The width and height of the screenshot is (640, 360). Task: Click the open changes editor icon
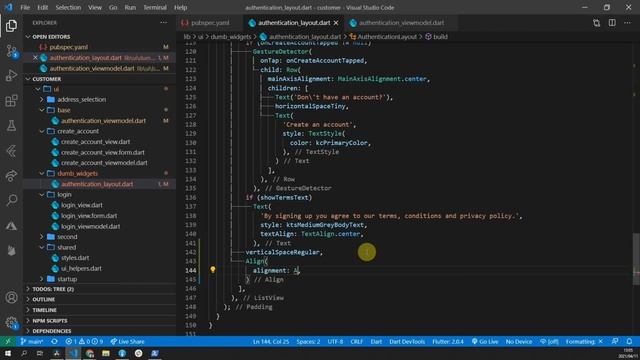tap(596, 23)
